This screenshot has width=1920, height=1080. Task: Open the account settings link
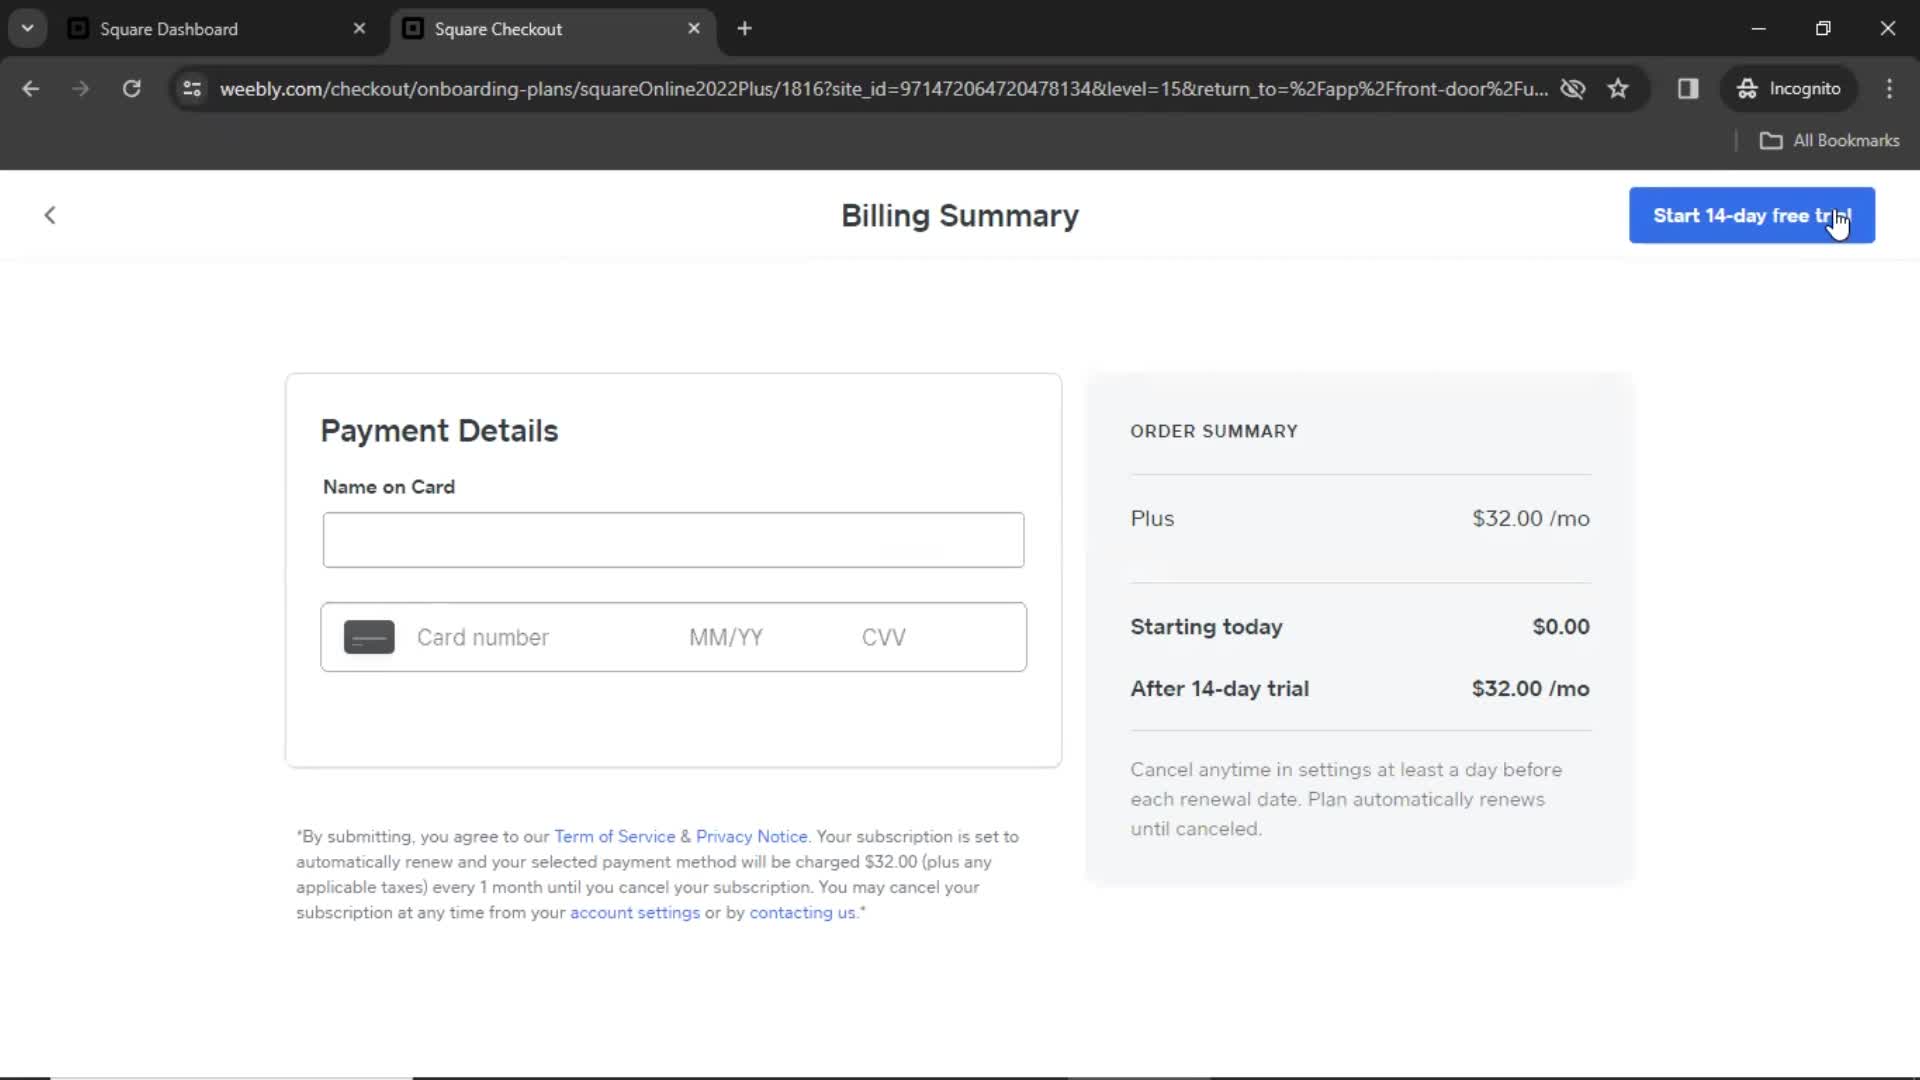(x=635, y=912)
